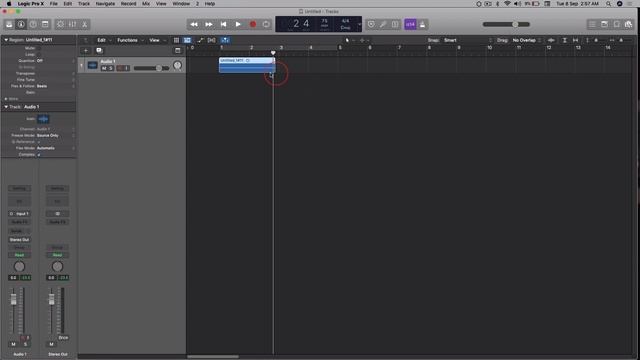Open the Edit menu in tracks area

pos(104,40)
